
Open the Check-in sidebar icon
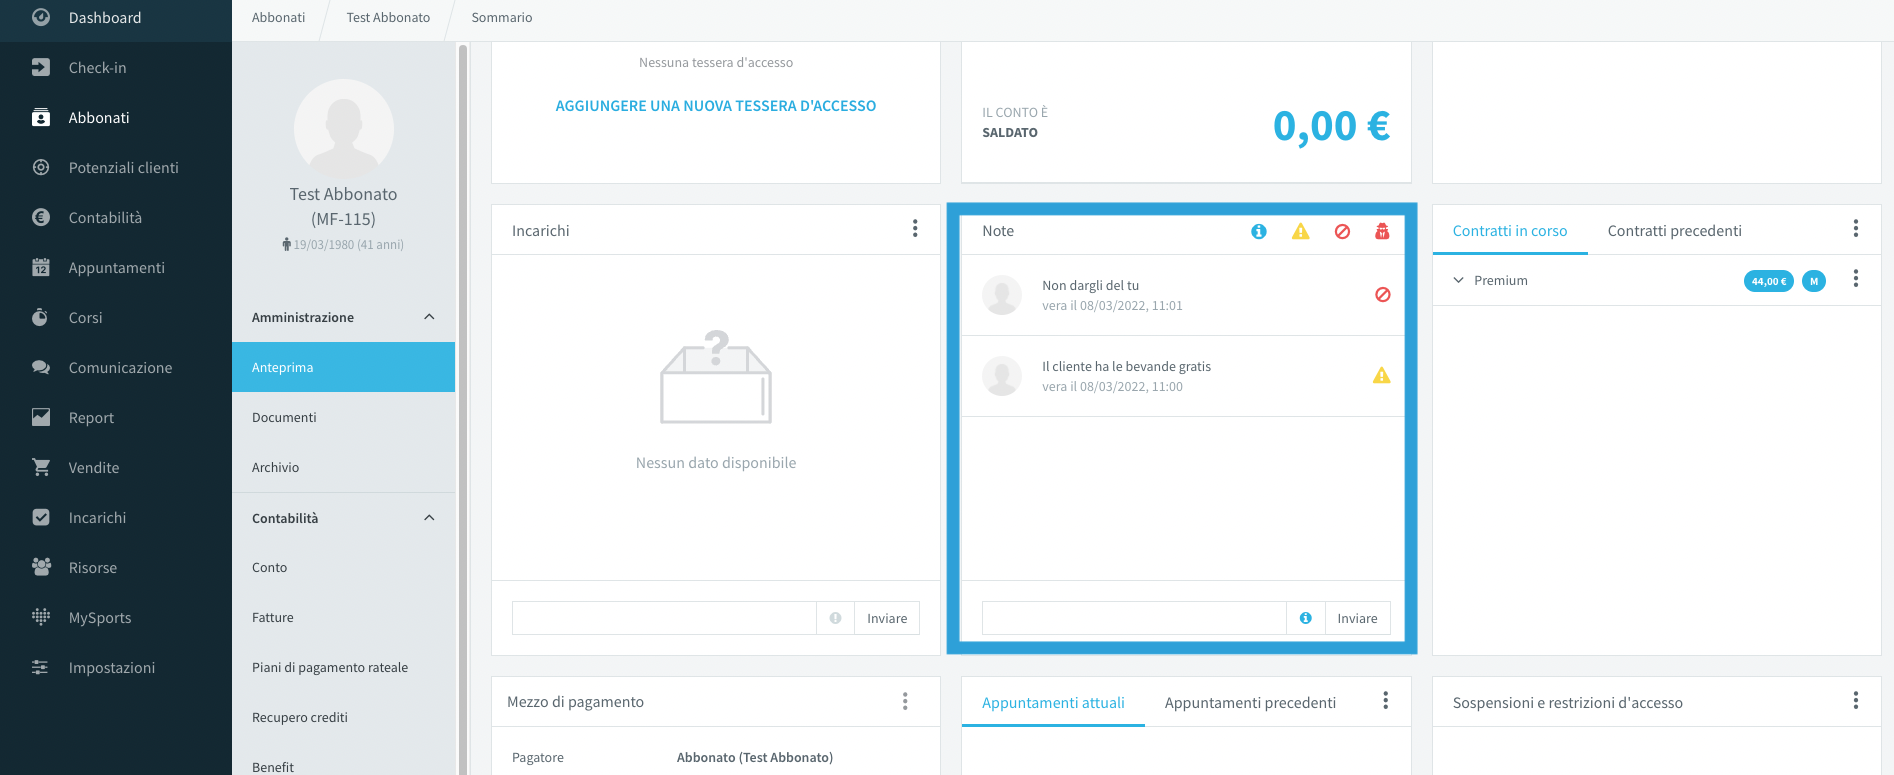tap(41, 67)
